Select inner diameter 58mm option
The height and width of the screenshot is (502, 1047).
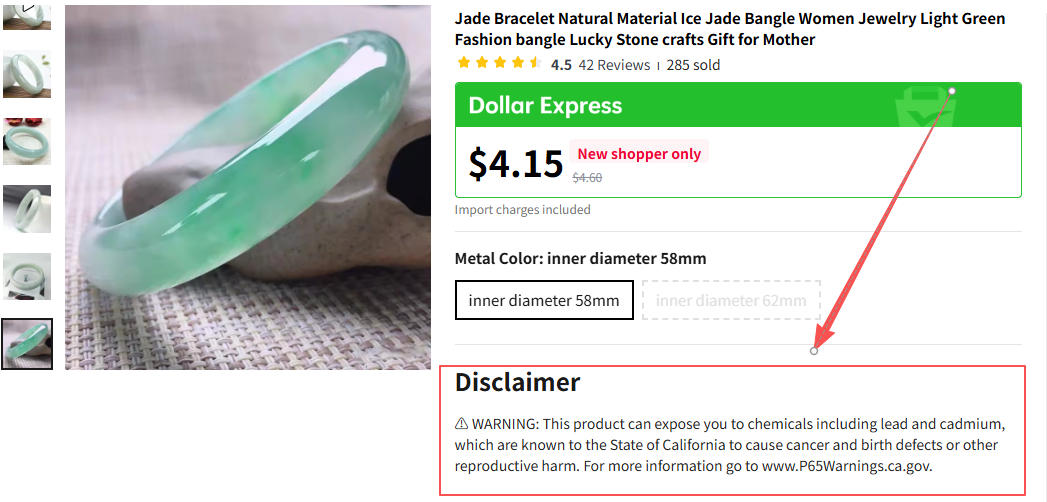coord(544,300)
